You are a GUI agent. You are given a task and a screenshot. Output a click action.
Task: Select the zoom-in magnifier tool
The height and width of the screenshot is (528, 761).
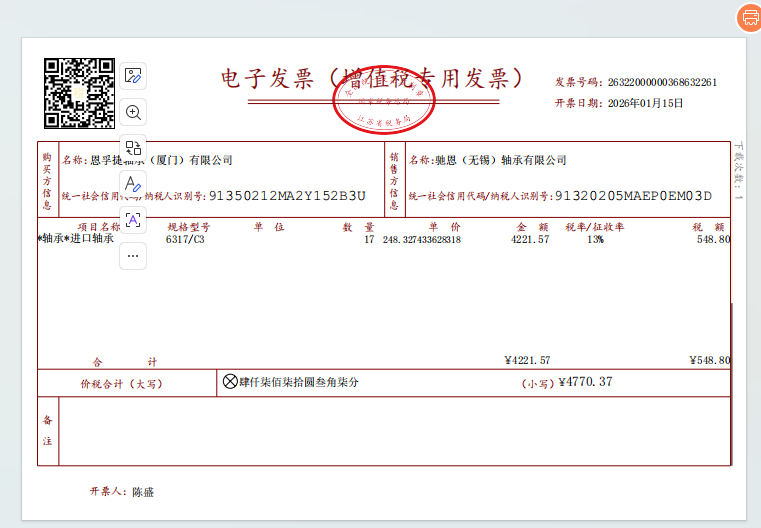click(x=133, y=112)
